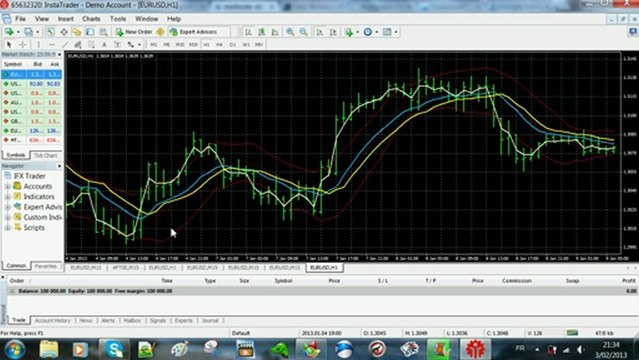Open the Profiles dropdown arrow
Image resolution: width=639 pixels, height=360 pixels.
37,32
